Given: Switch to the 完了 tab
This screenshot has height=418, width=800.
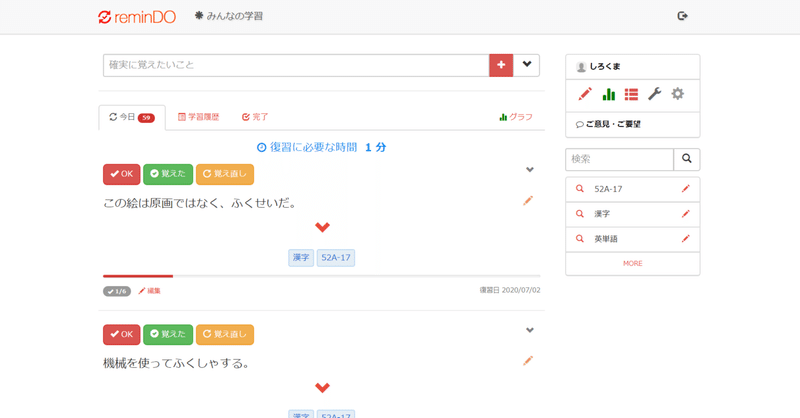Looking at the screenshot, I should pyautogui.click(x=255, y=117).
